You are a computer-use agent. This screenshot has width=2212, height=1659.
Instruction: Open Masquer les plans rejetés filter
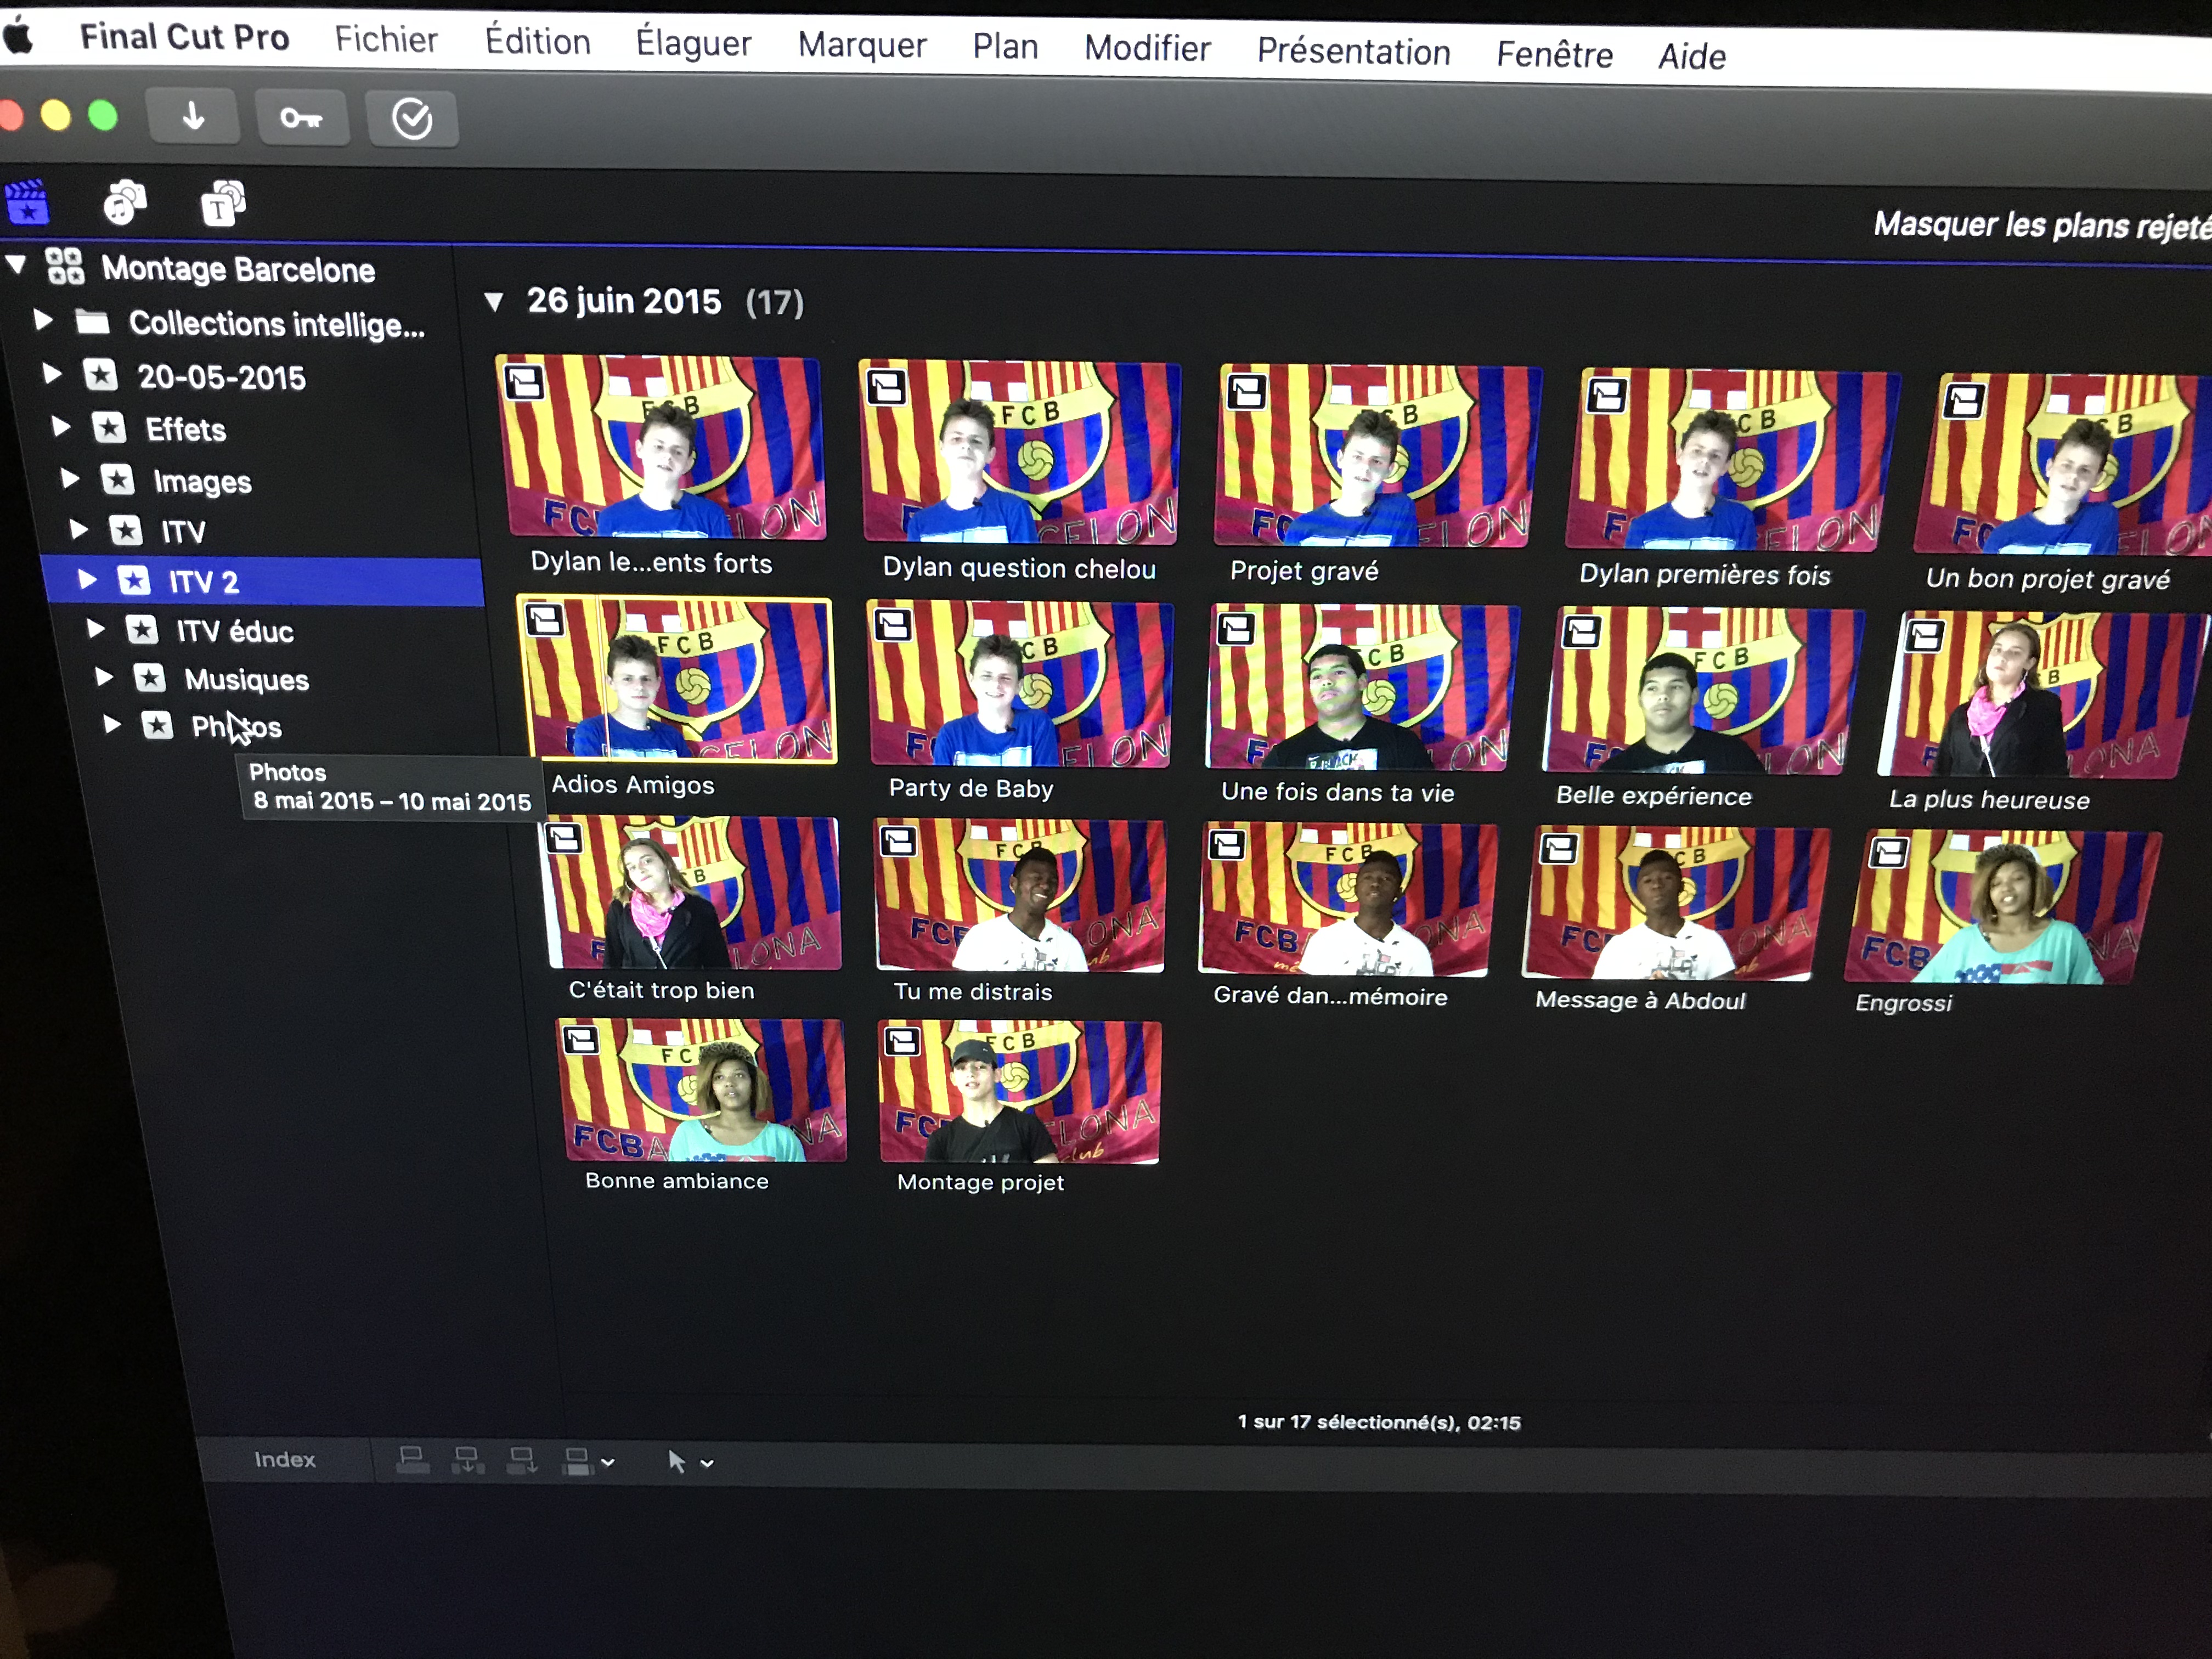pyautogui.click(x=2040, y=226)
